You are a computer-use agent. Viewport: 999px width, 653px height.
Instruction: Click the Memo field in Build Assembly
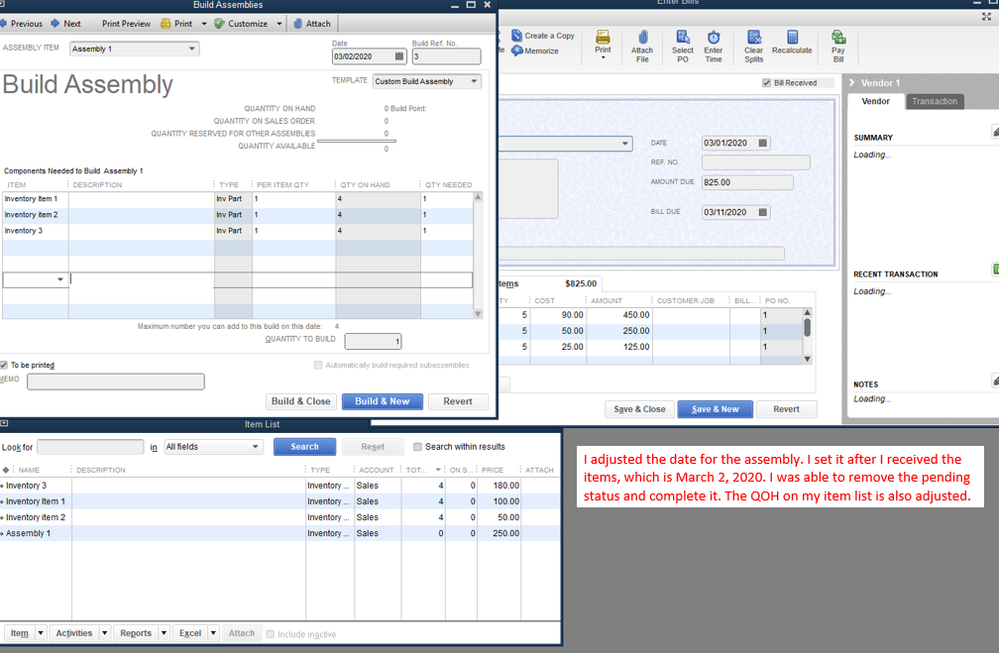(x=115, y=382)
